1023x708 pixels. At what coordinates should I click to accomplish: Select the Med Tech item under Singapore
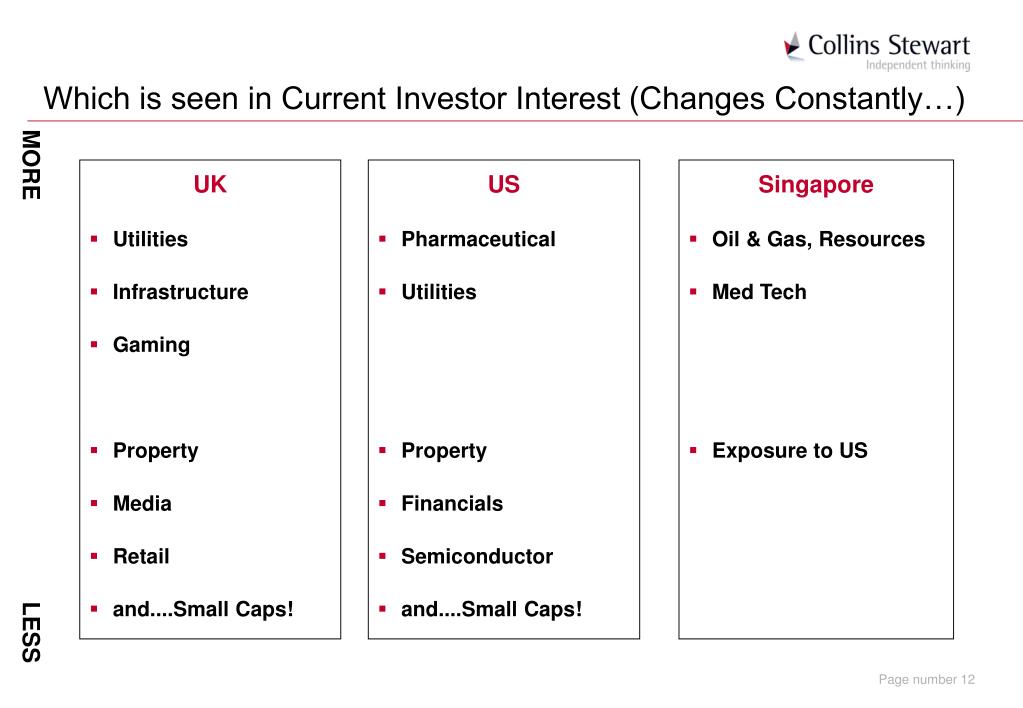(759, 292)
